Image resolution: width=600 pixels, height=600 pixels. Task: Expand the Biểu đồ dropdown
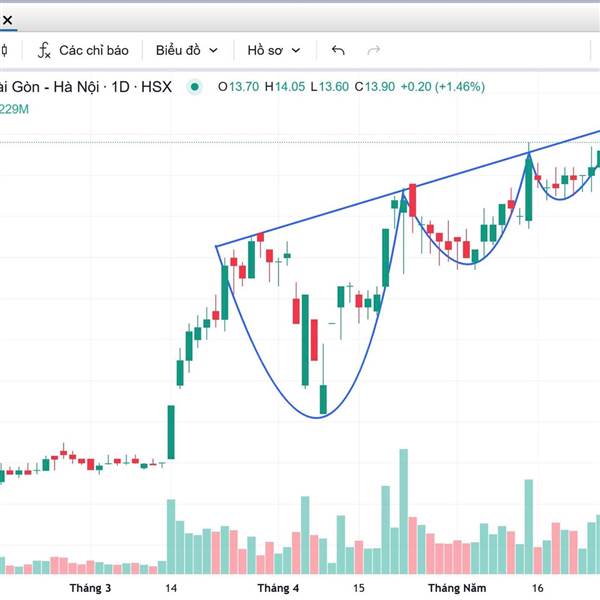(187, 51)
